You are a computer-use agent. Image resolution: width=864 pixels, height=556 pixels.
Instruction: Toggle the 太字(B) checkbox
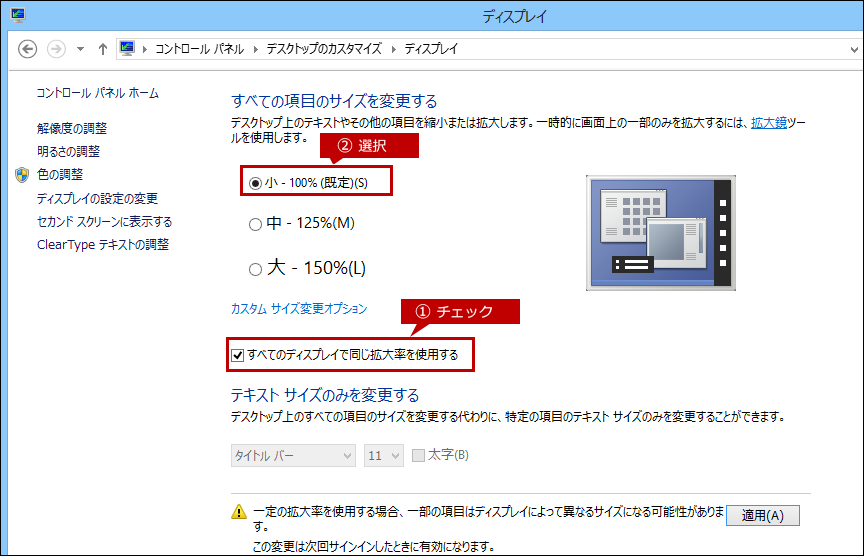[419, 455]
